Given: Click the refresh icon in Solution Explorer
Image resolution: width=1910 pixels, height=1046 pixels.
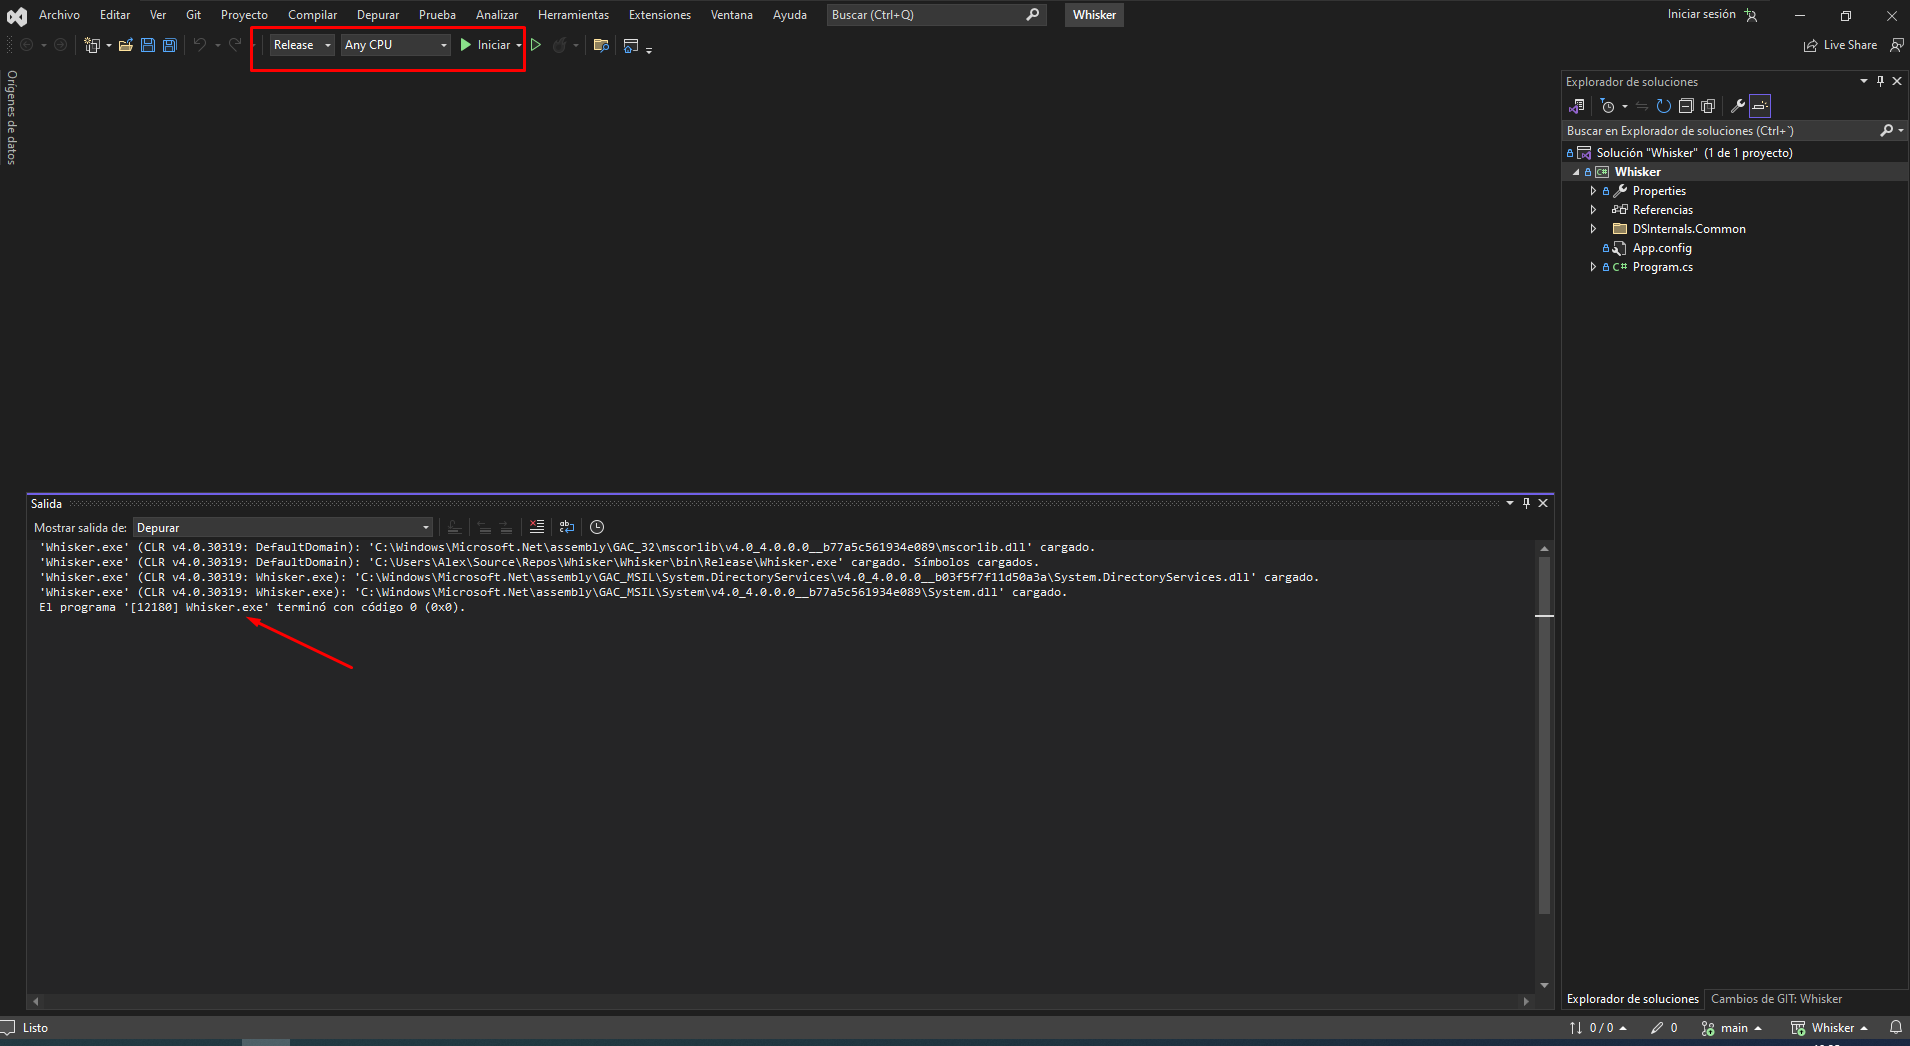Looking at the screenshot, I should 1664,106.
